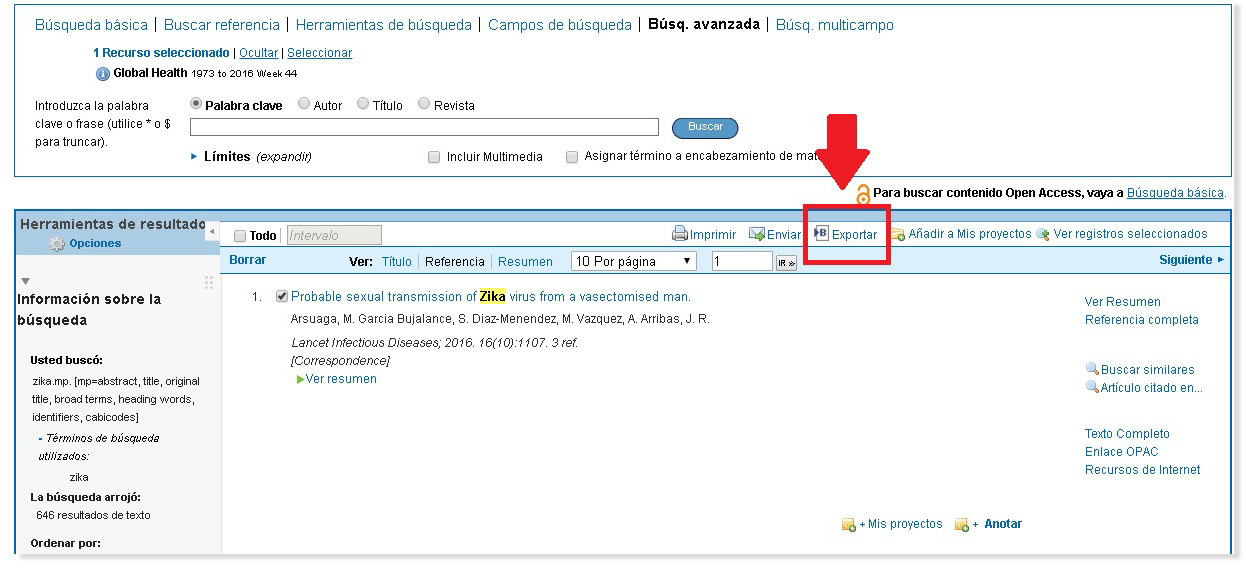Switch view to Resumen
This screenshot has height=568, width=1246.
[x=525, y=262]
